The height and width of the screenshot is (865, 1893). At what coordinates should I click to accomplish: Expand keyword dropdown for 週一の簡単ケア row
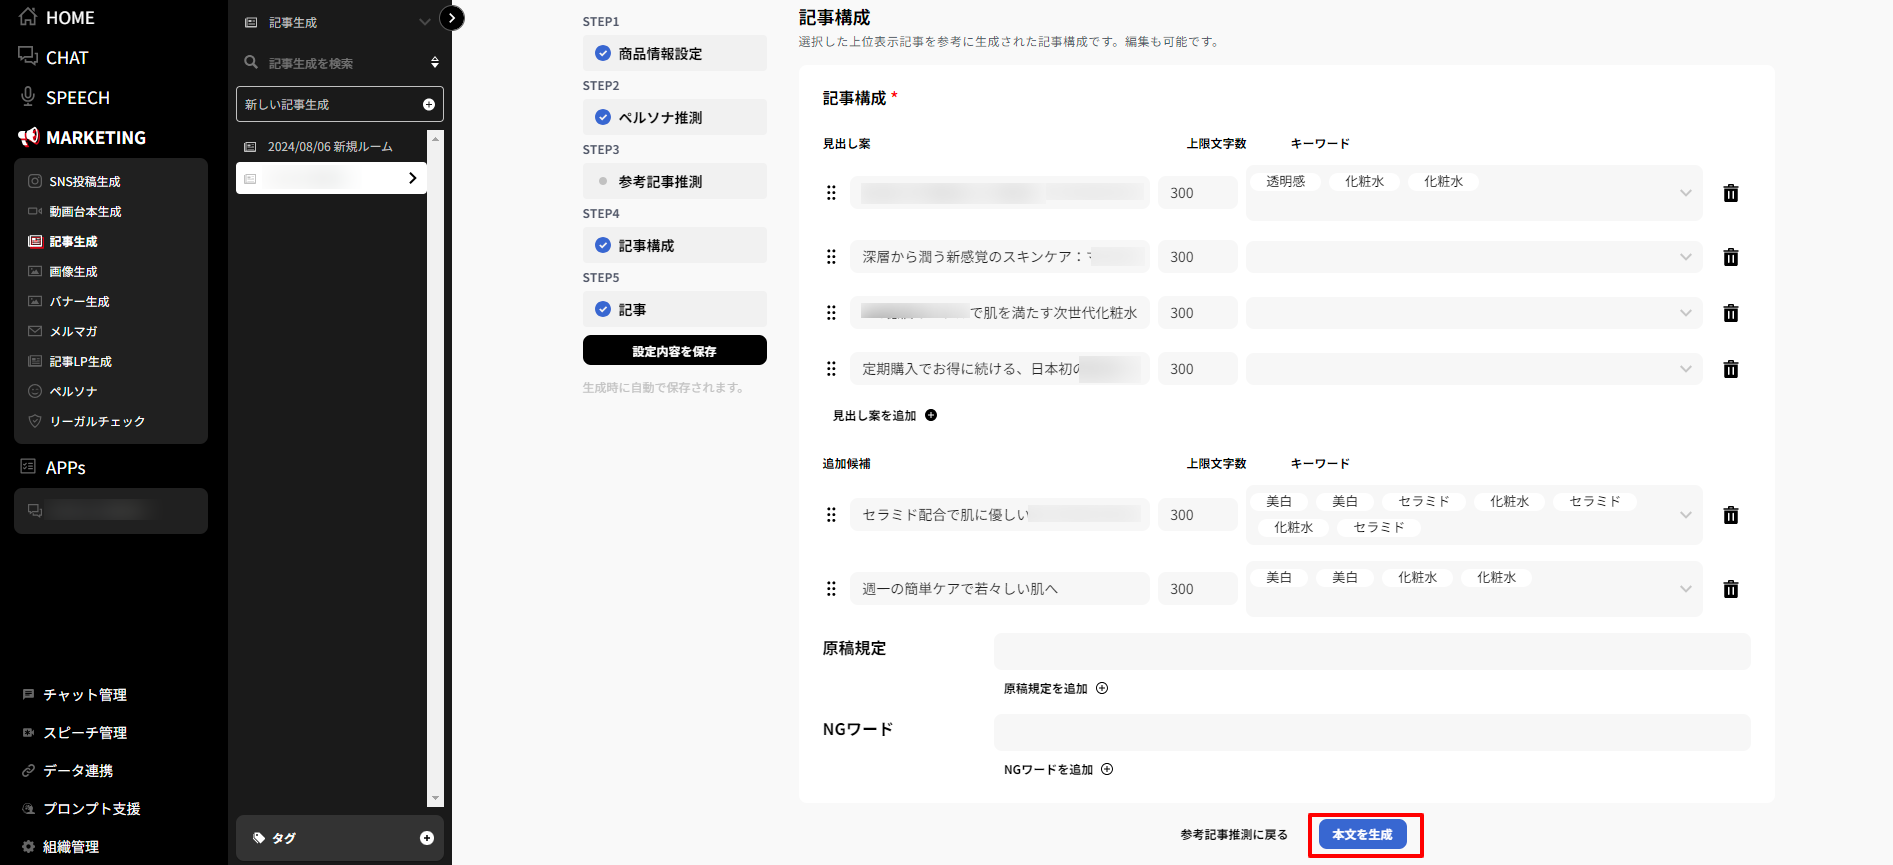1685,589
